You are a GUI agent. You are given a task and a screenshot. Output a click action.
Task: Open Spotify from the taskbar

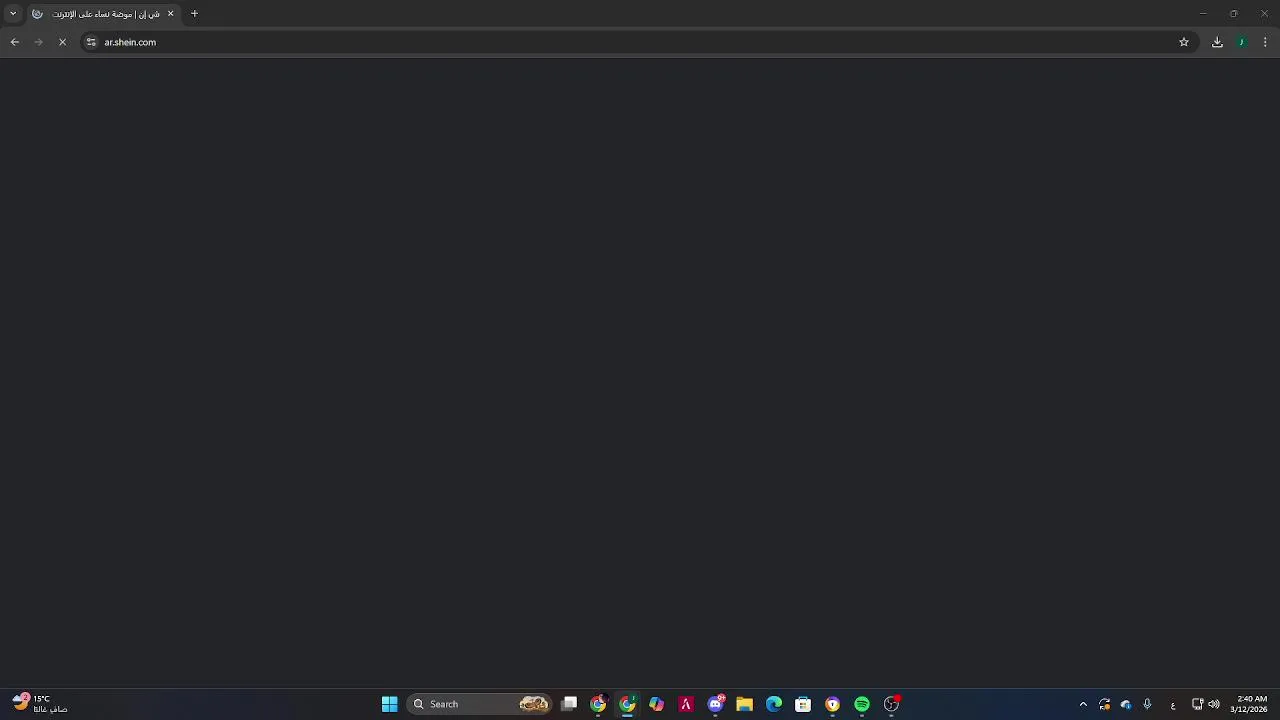862,704
